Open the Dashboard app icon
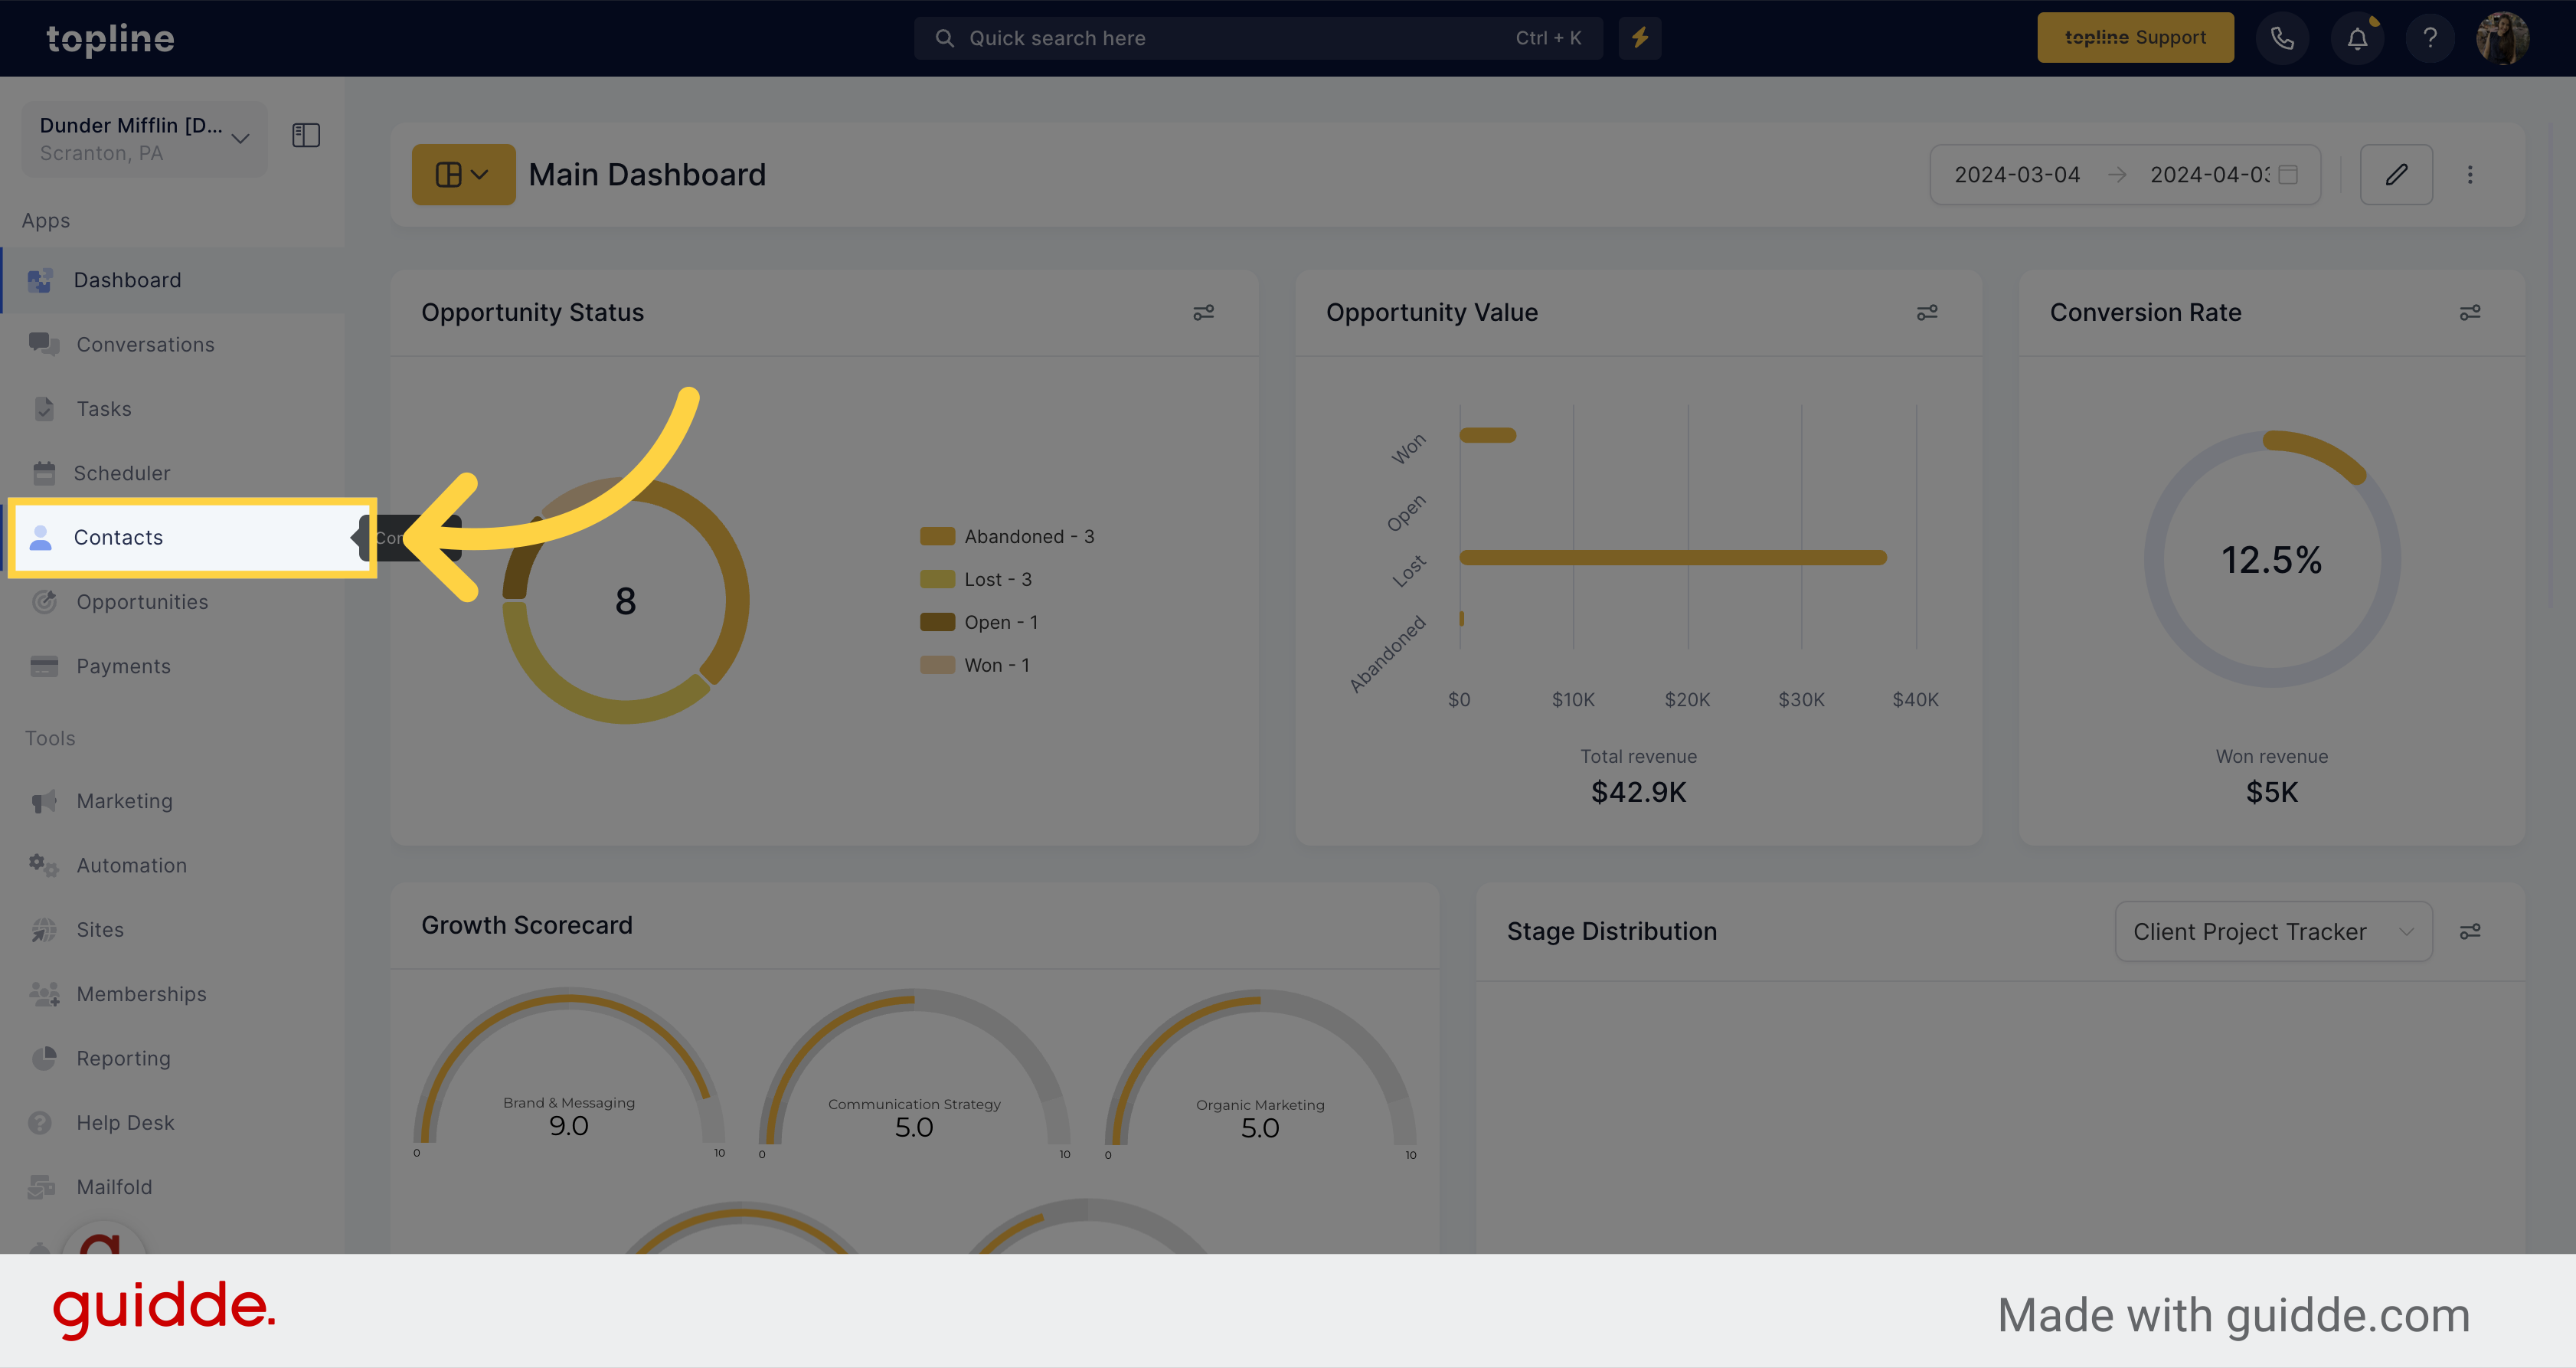 point(41,280)
